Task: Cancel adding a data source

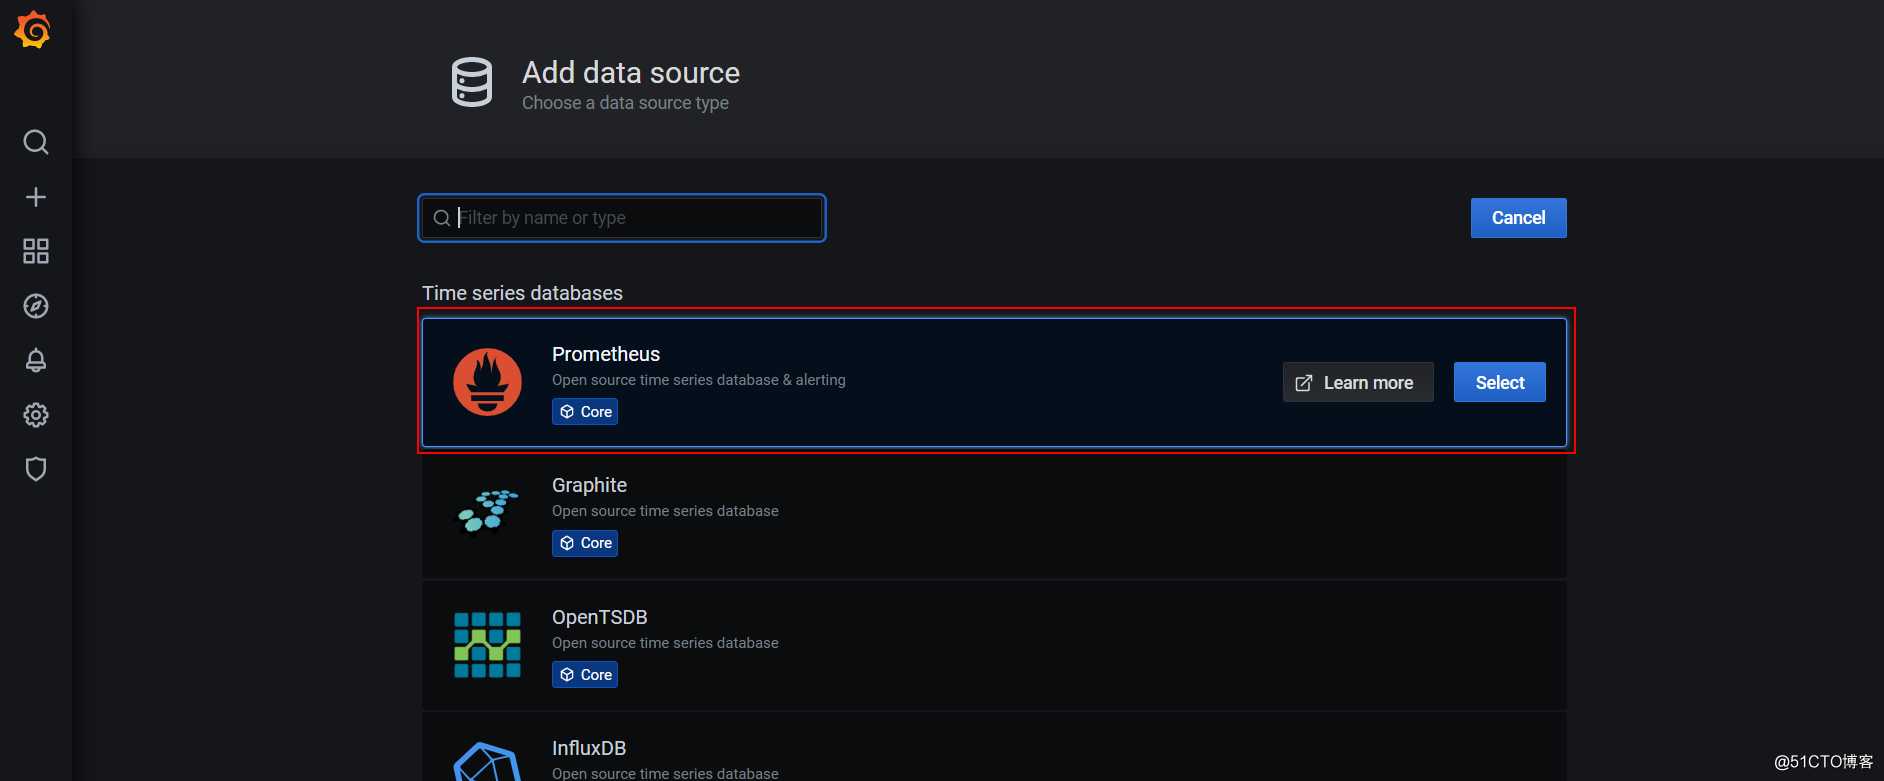Action: [1518, 218]
